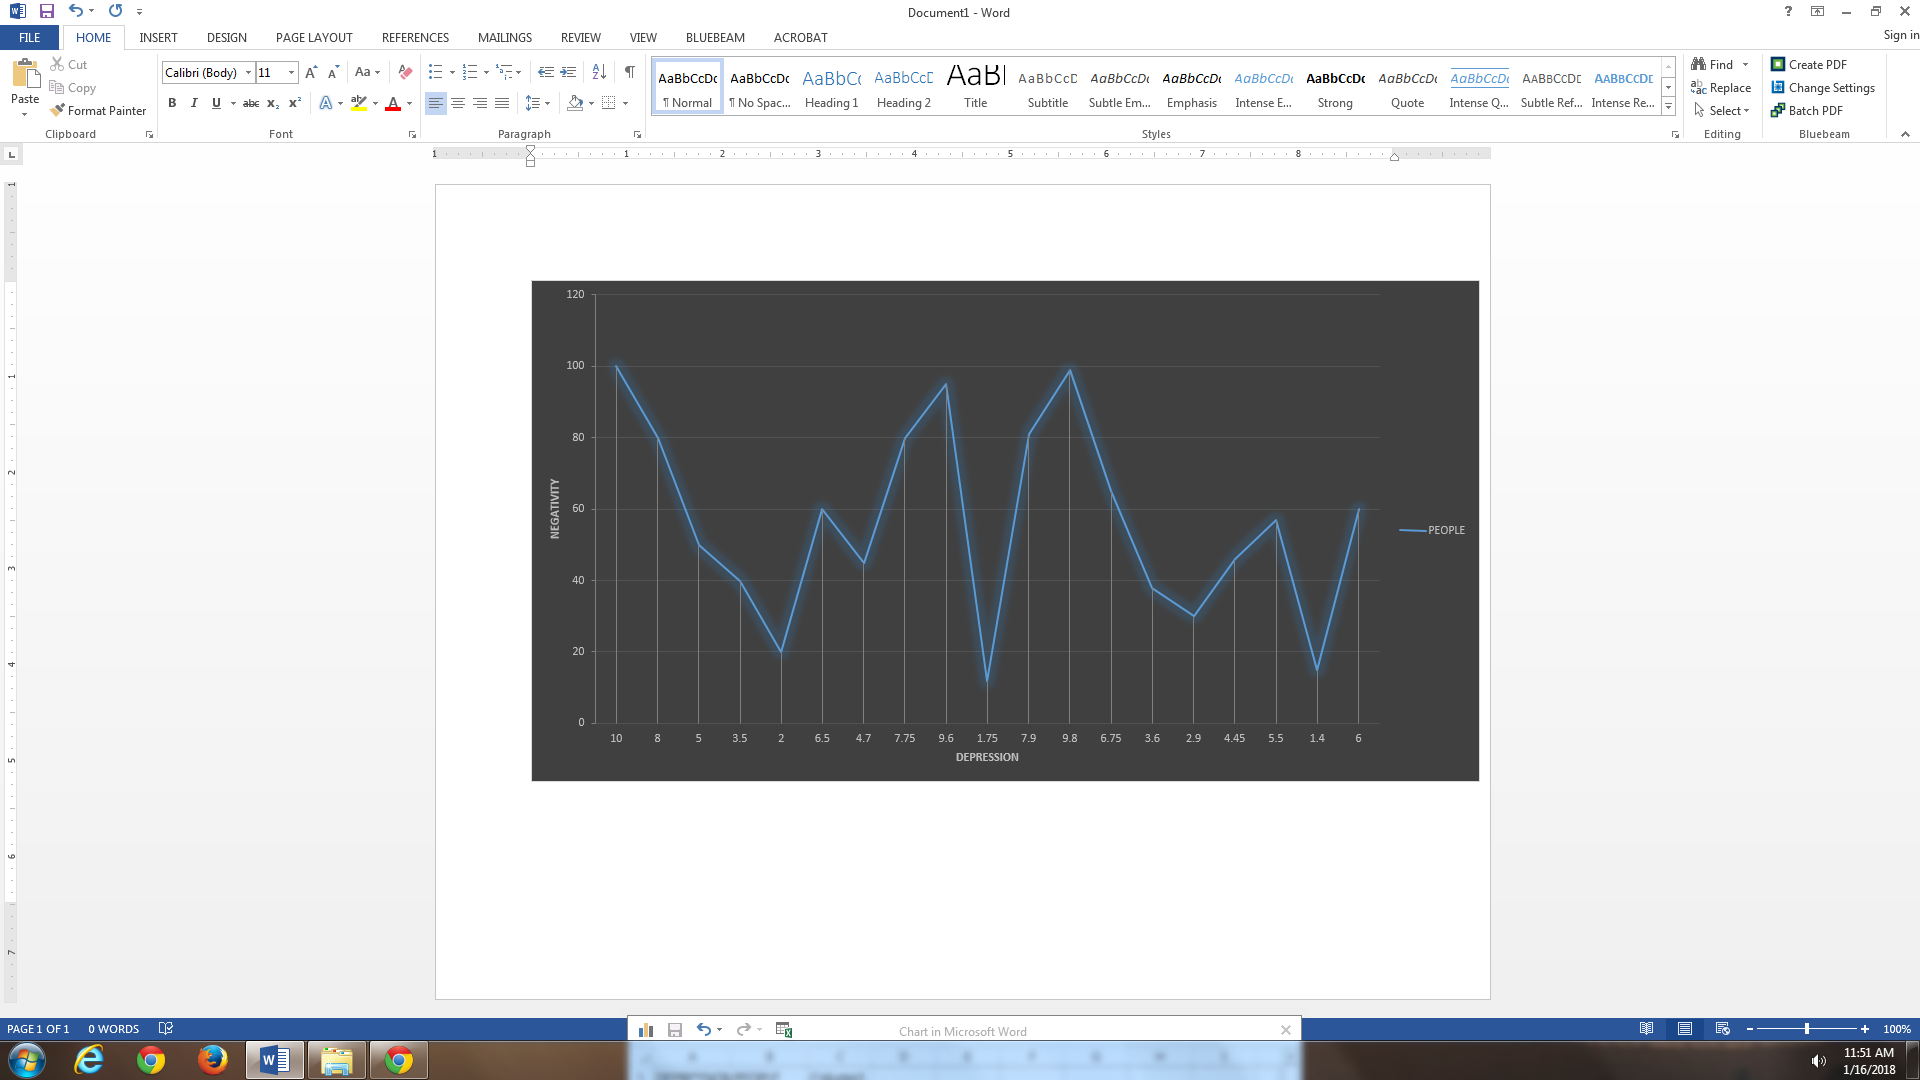Click the Clear All Formatting icon
Viewport: 1920px width, 1080px height.
(405, 72)
